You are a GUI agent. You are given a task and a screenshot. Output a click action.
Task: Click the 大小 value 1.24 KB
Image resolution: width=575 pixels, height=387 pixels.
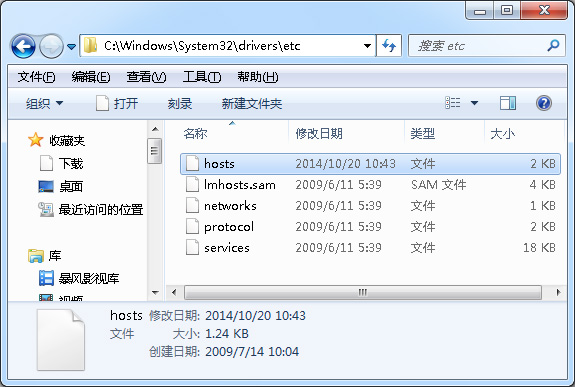coord(227,334)
